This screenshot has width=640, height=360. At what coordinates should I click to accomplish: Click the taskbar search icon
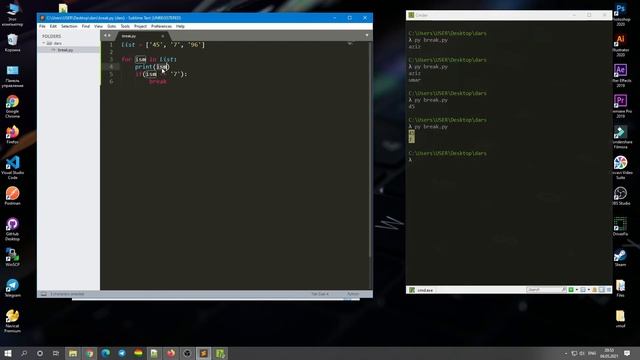(x=24, y=353)
